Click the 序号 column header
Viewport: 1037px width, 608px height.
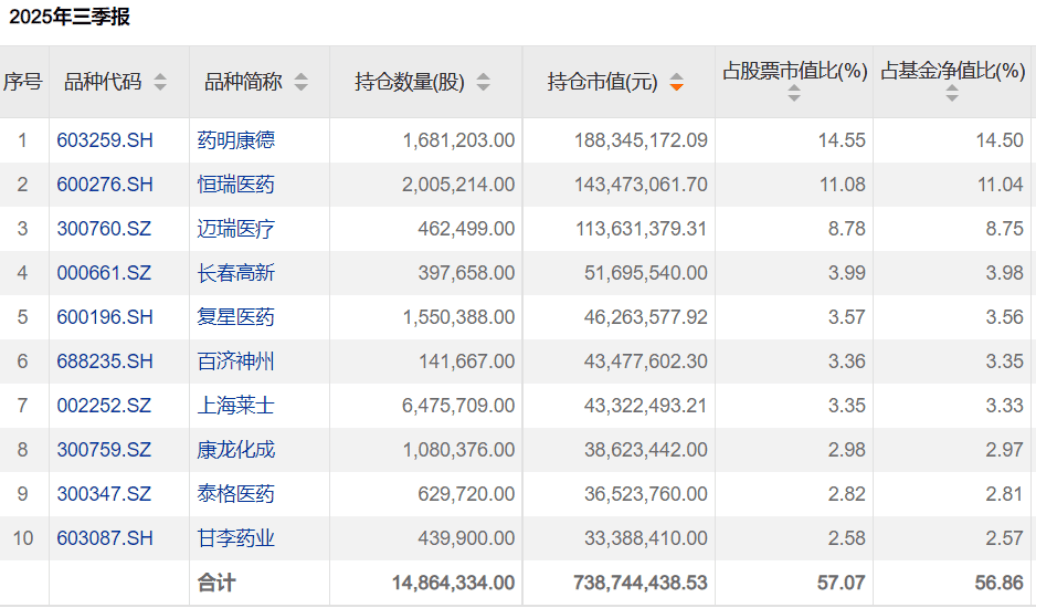pyautogui.click(x=23, y=82)
